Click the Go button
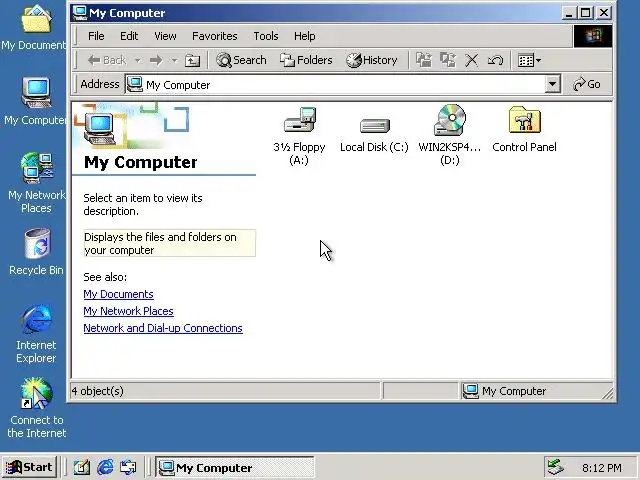 click(587, 84)
